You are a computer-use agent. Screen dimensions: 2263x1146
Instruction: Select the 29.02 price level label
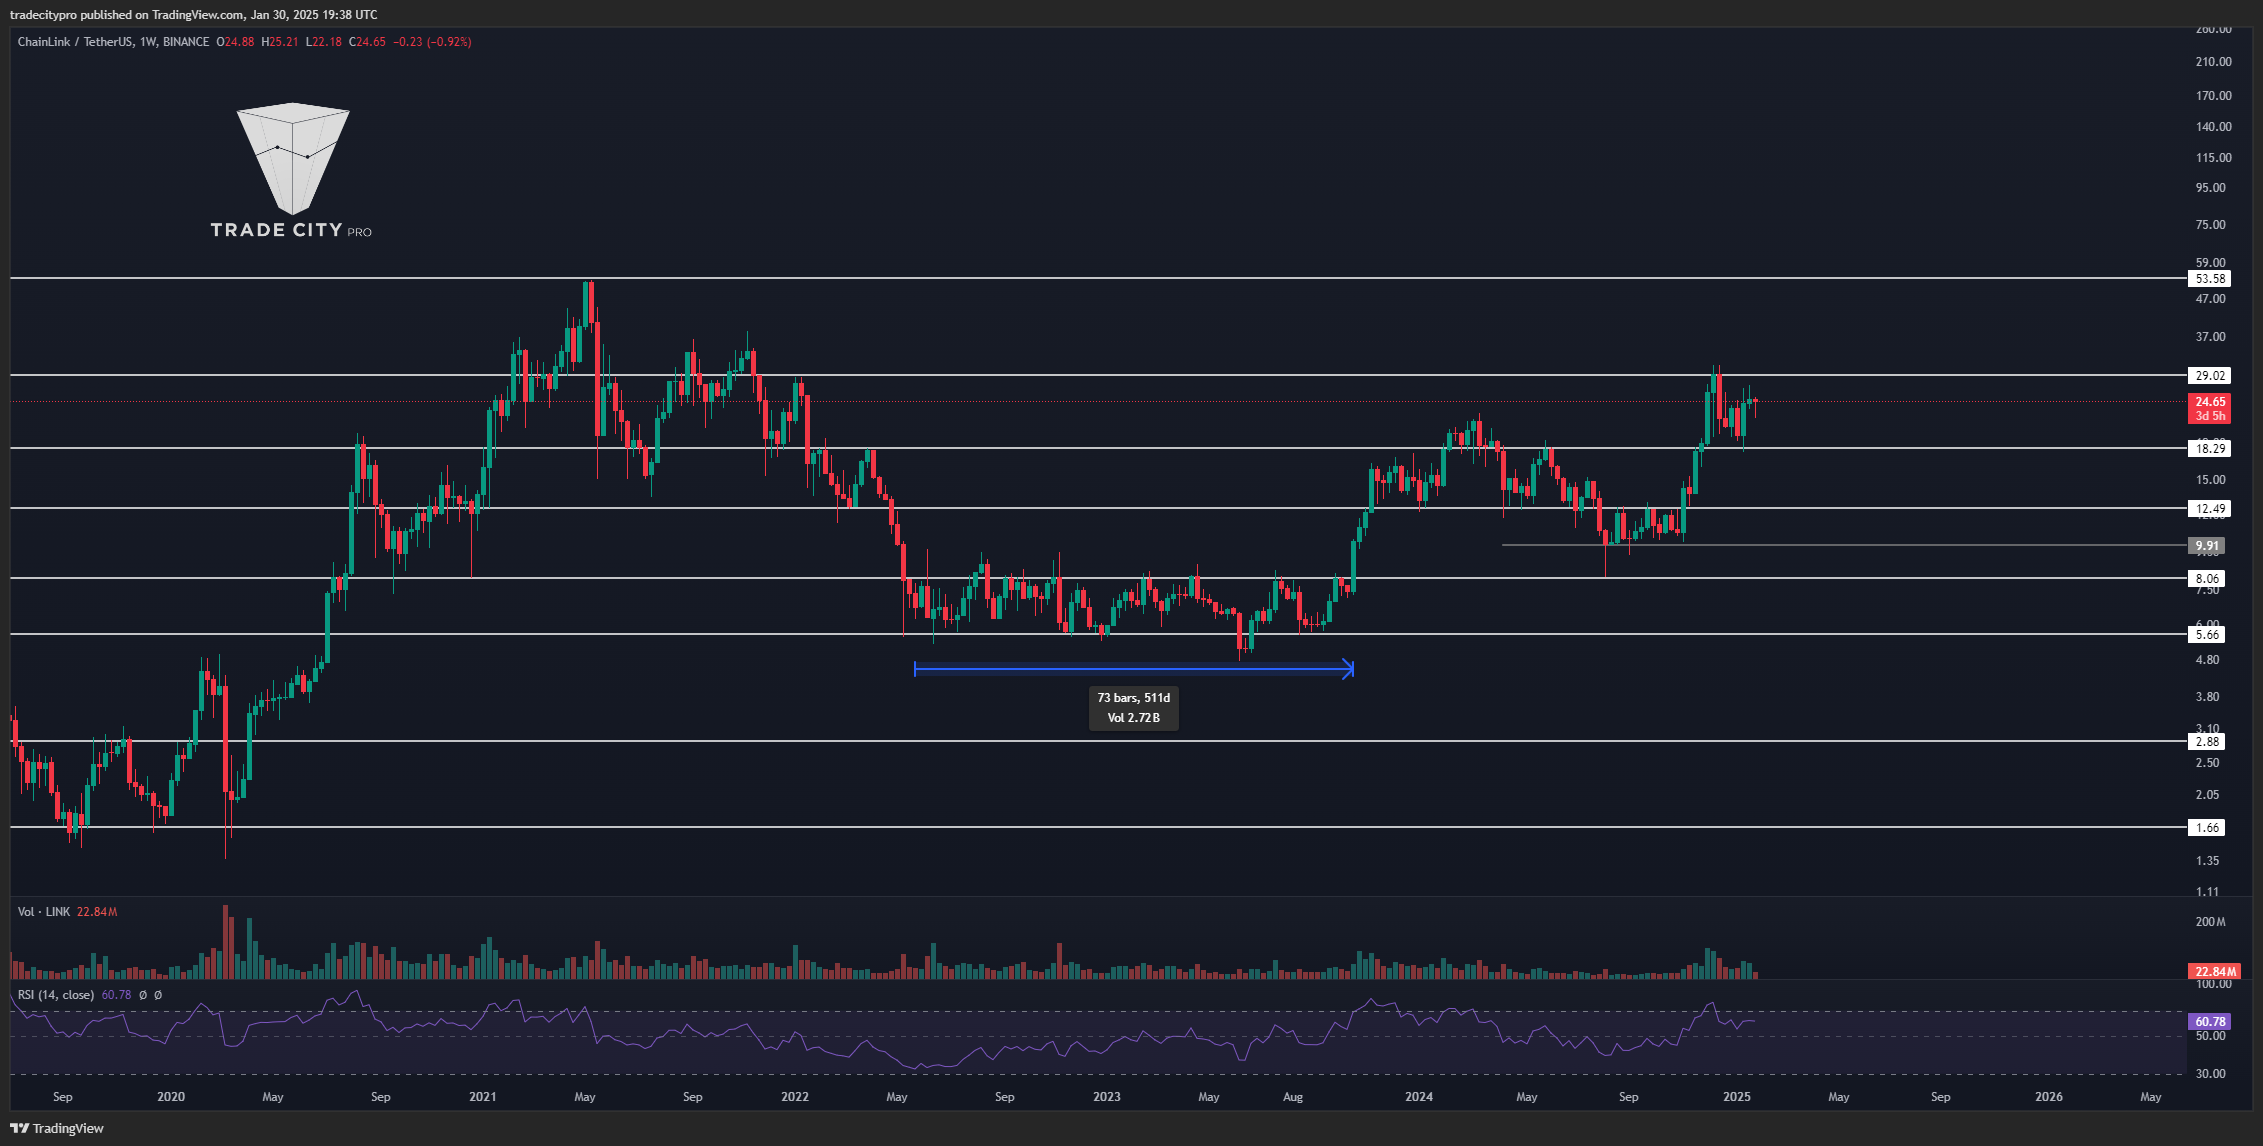point(2210,376)
